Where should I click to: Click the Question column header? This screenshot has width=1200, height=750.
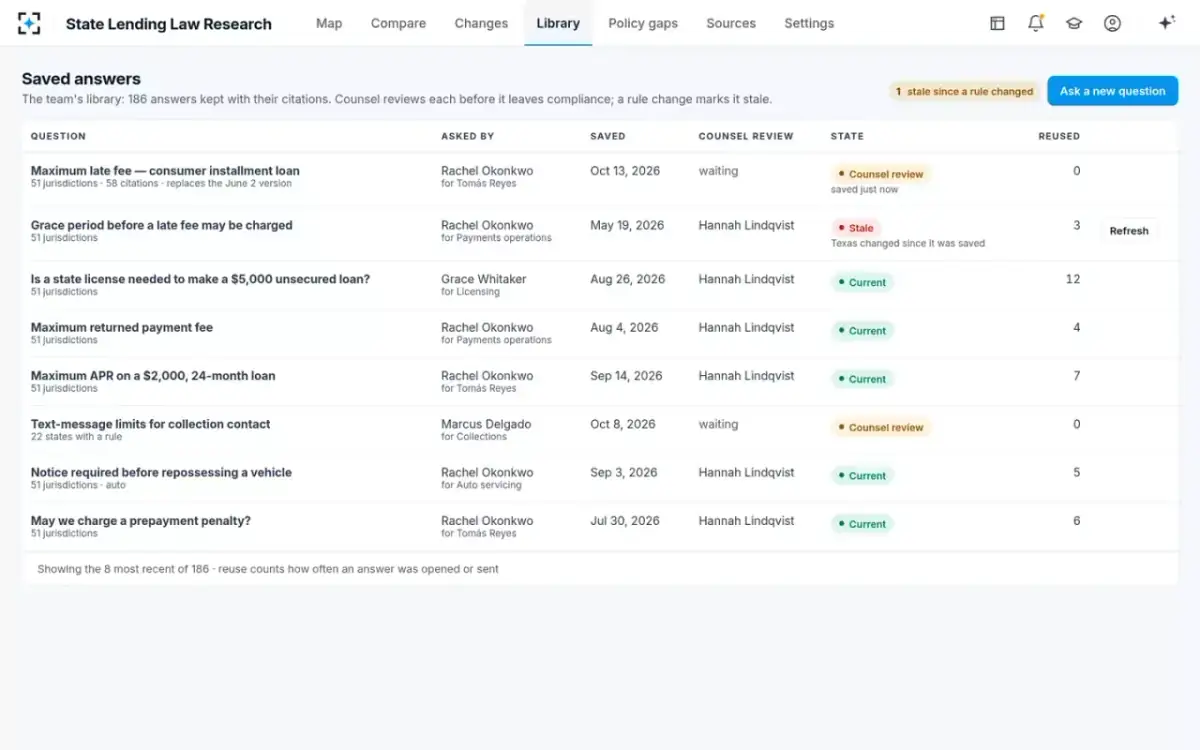58,136
